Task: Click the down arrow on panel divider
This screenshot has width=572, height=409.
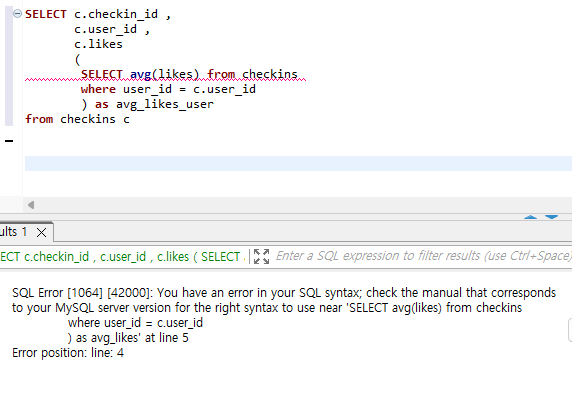Action: click(x=552, y=217)
